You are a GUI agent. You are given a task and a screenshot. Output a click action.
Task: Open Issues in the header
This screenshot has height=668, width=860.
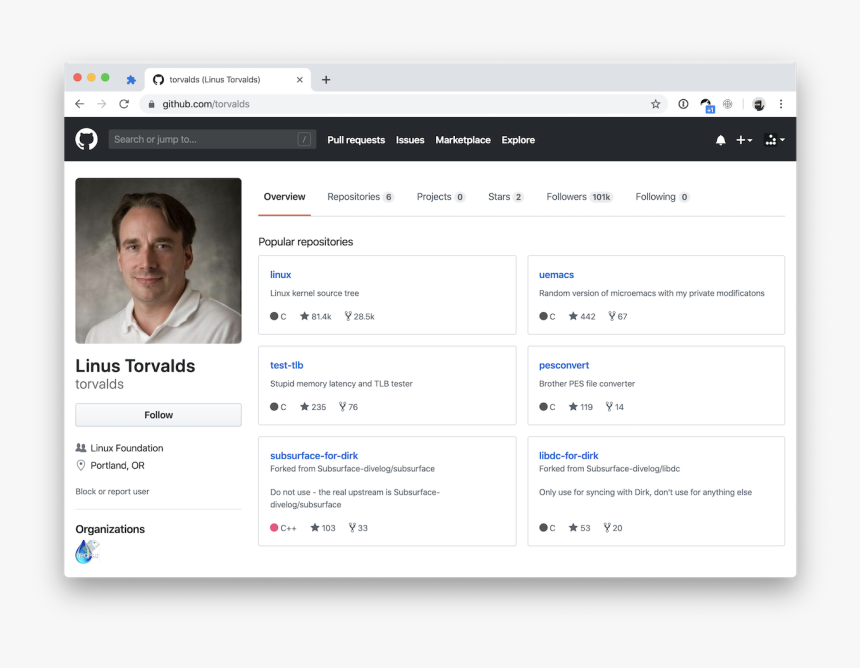point(410,140)
